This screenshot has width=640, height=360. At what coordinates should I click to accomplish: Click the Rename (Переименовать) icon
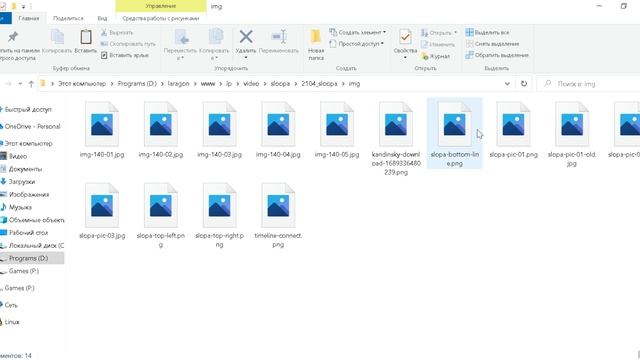(x=279, y=37)
